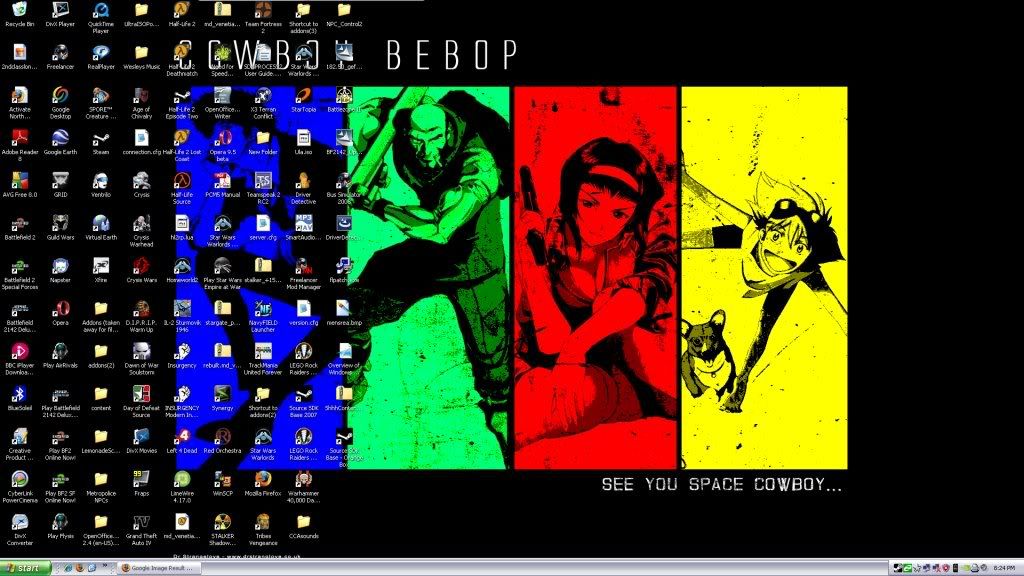Open Bus Simulator 2008 shortcut
Viewport: 1024px width, 576px height.
tap(344, 188)
